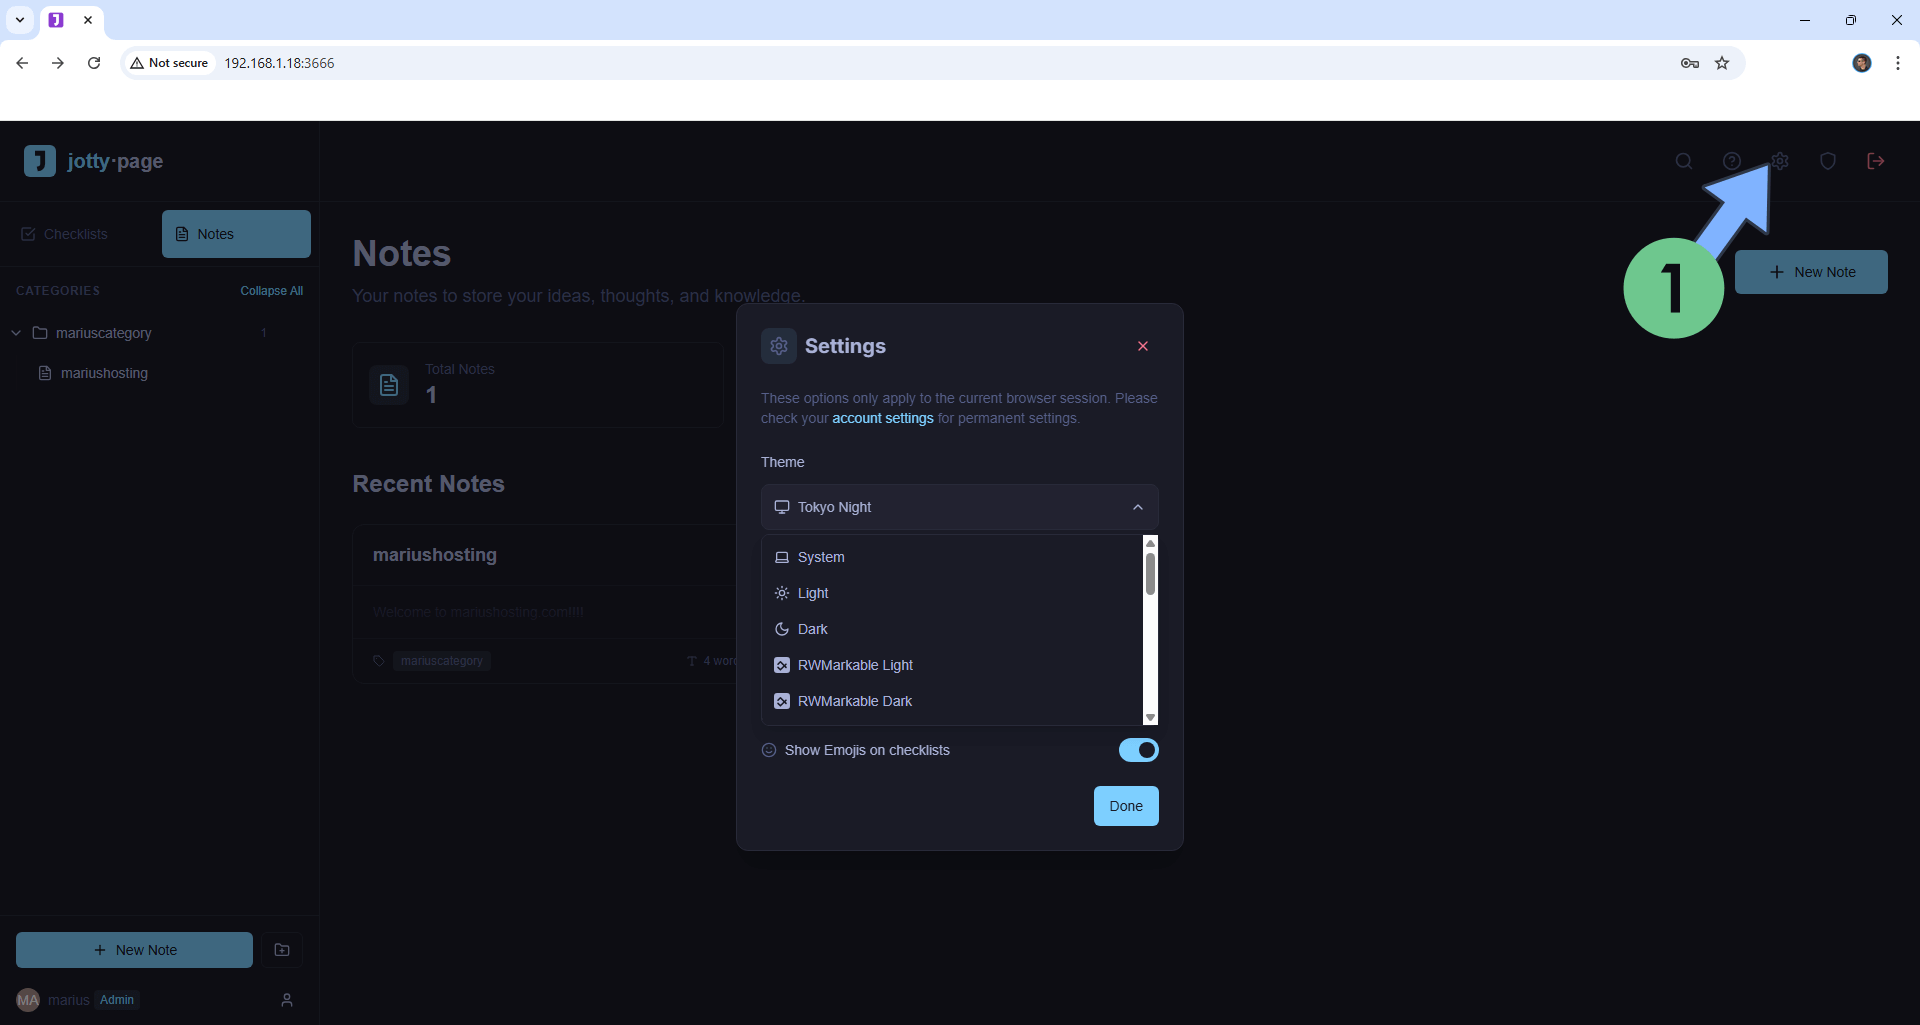This screenshot has width=1920, height=1025.
Task: Select the Notes tab
Action: [236, 234]
